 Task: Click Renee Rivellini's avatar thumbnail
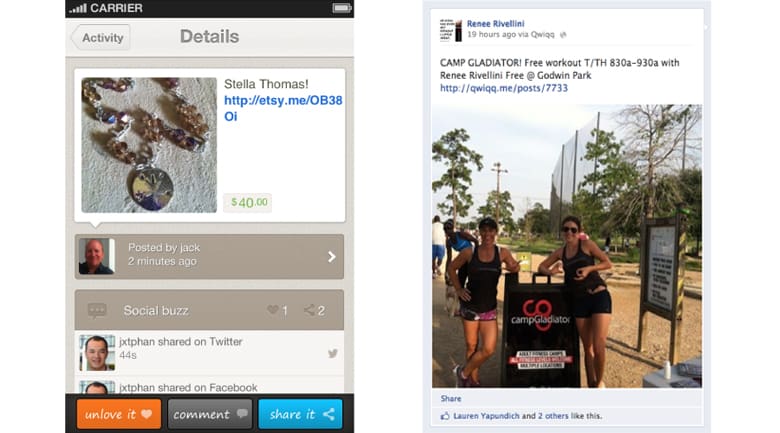(451, 30)
